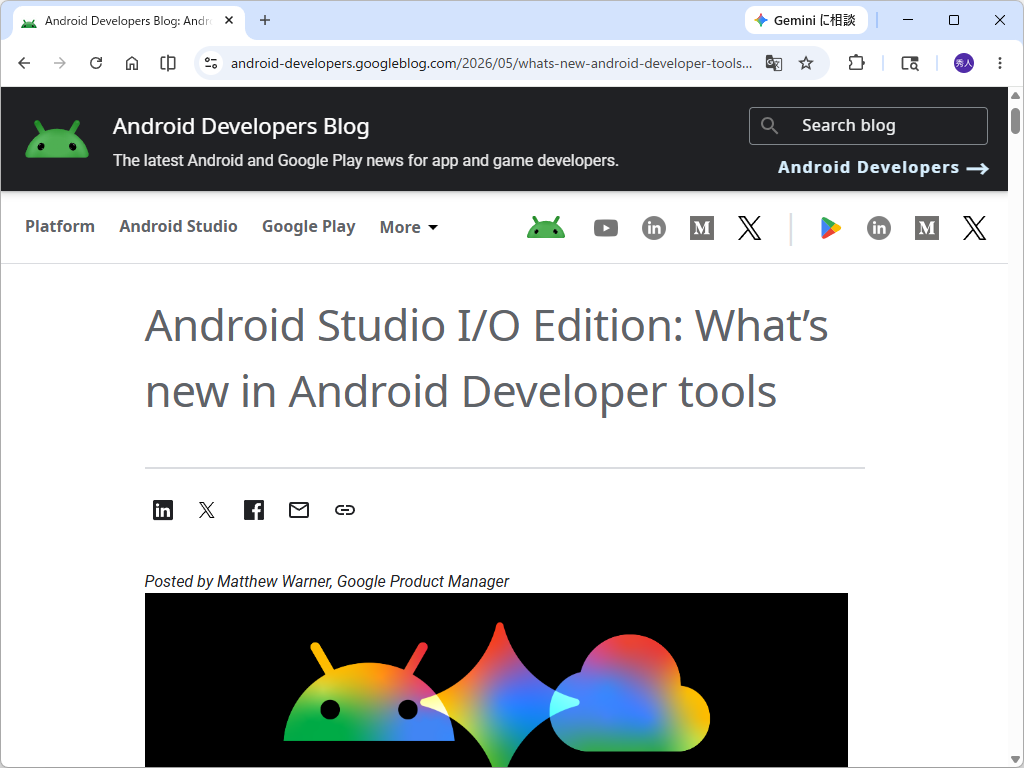Toggle the side panel split view icon
Image resolution: width=1024 pixels, height=768 pixels.
tap(168, 63)
